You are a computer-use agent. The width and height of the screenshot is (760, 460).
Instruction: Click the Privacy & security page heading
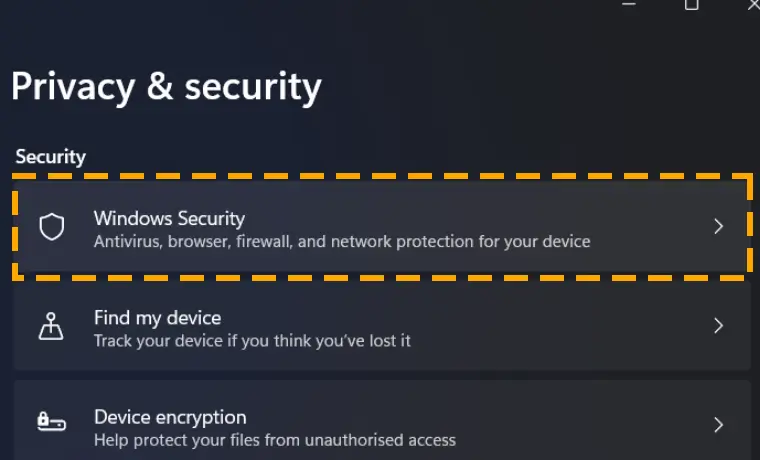(x=166, y=88)
